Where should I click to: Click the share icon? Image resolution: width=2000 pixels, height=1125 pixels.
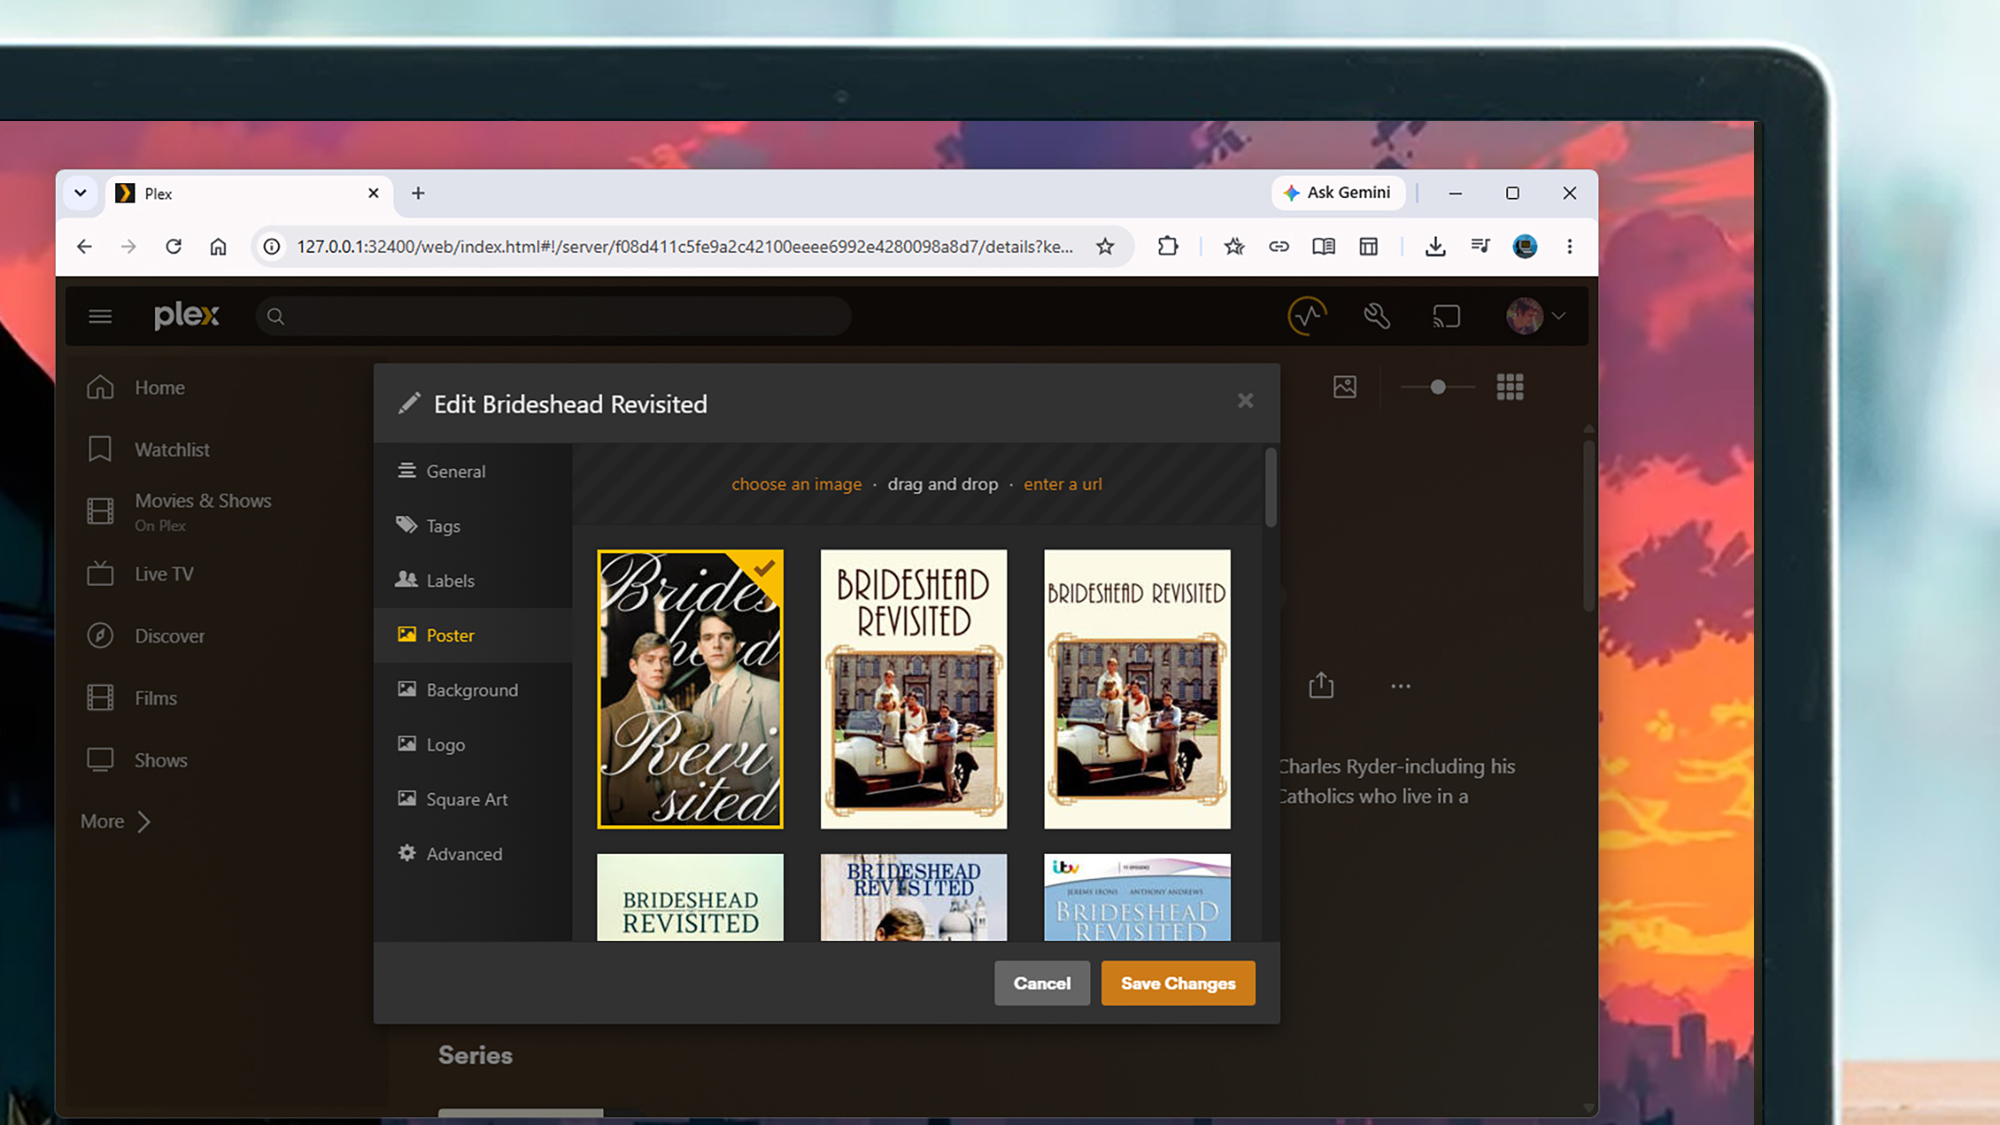[x=1321, y=685]
